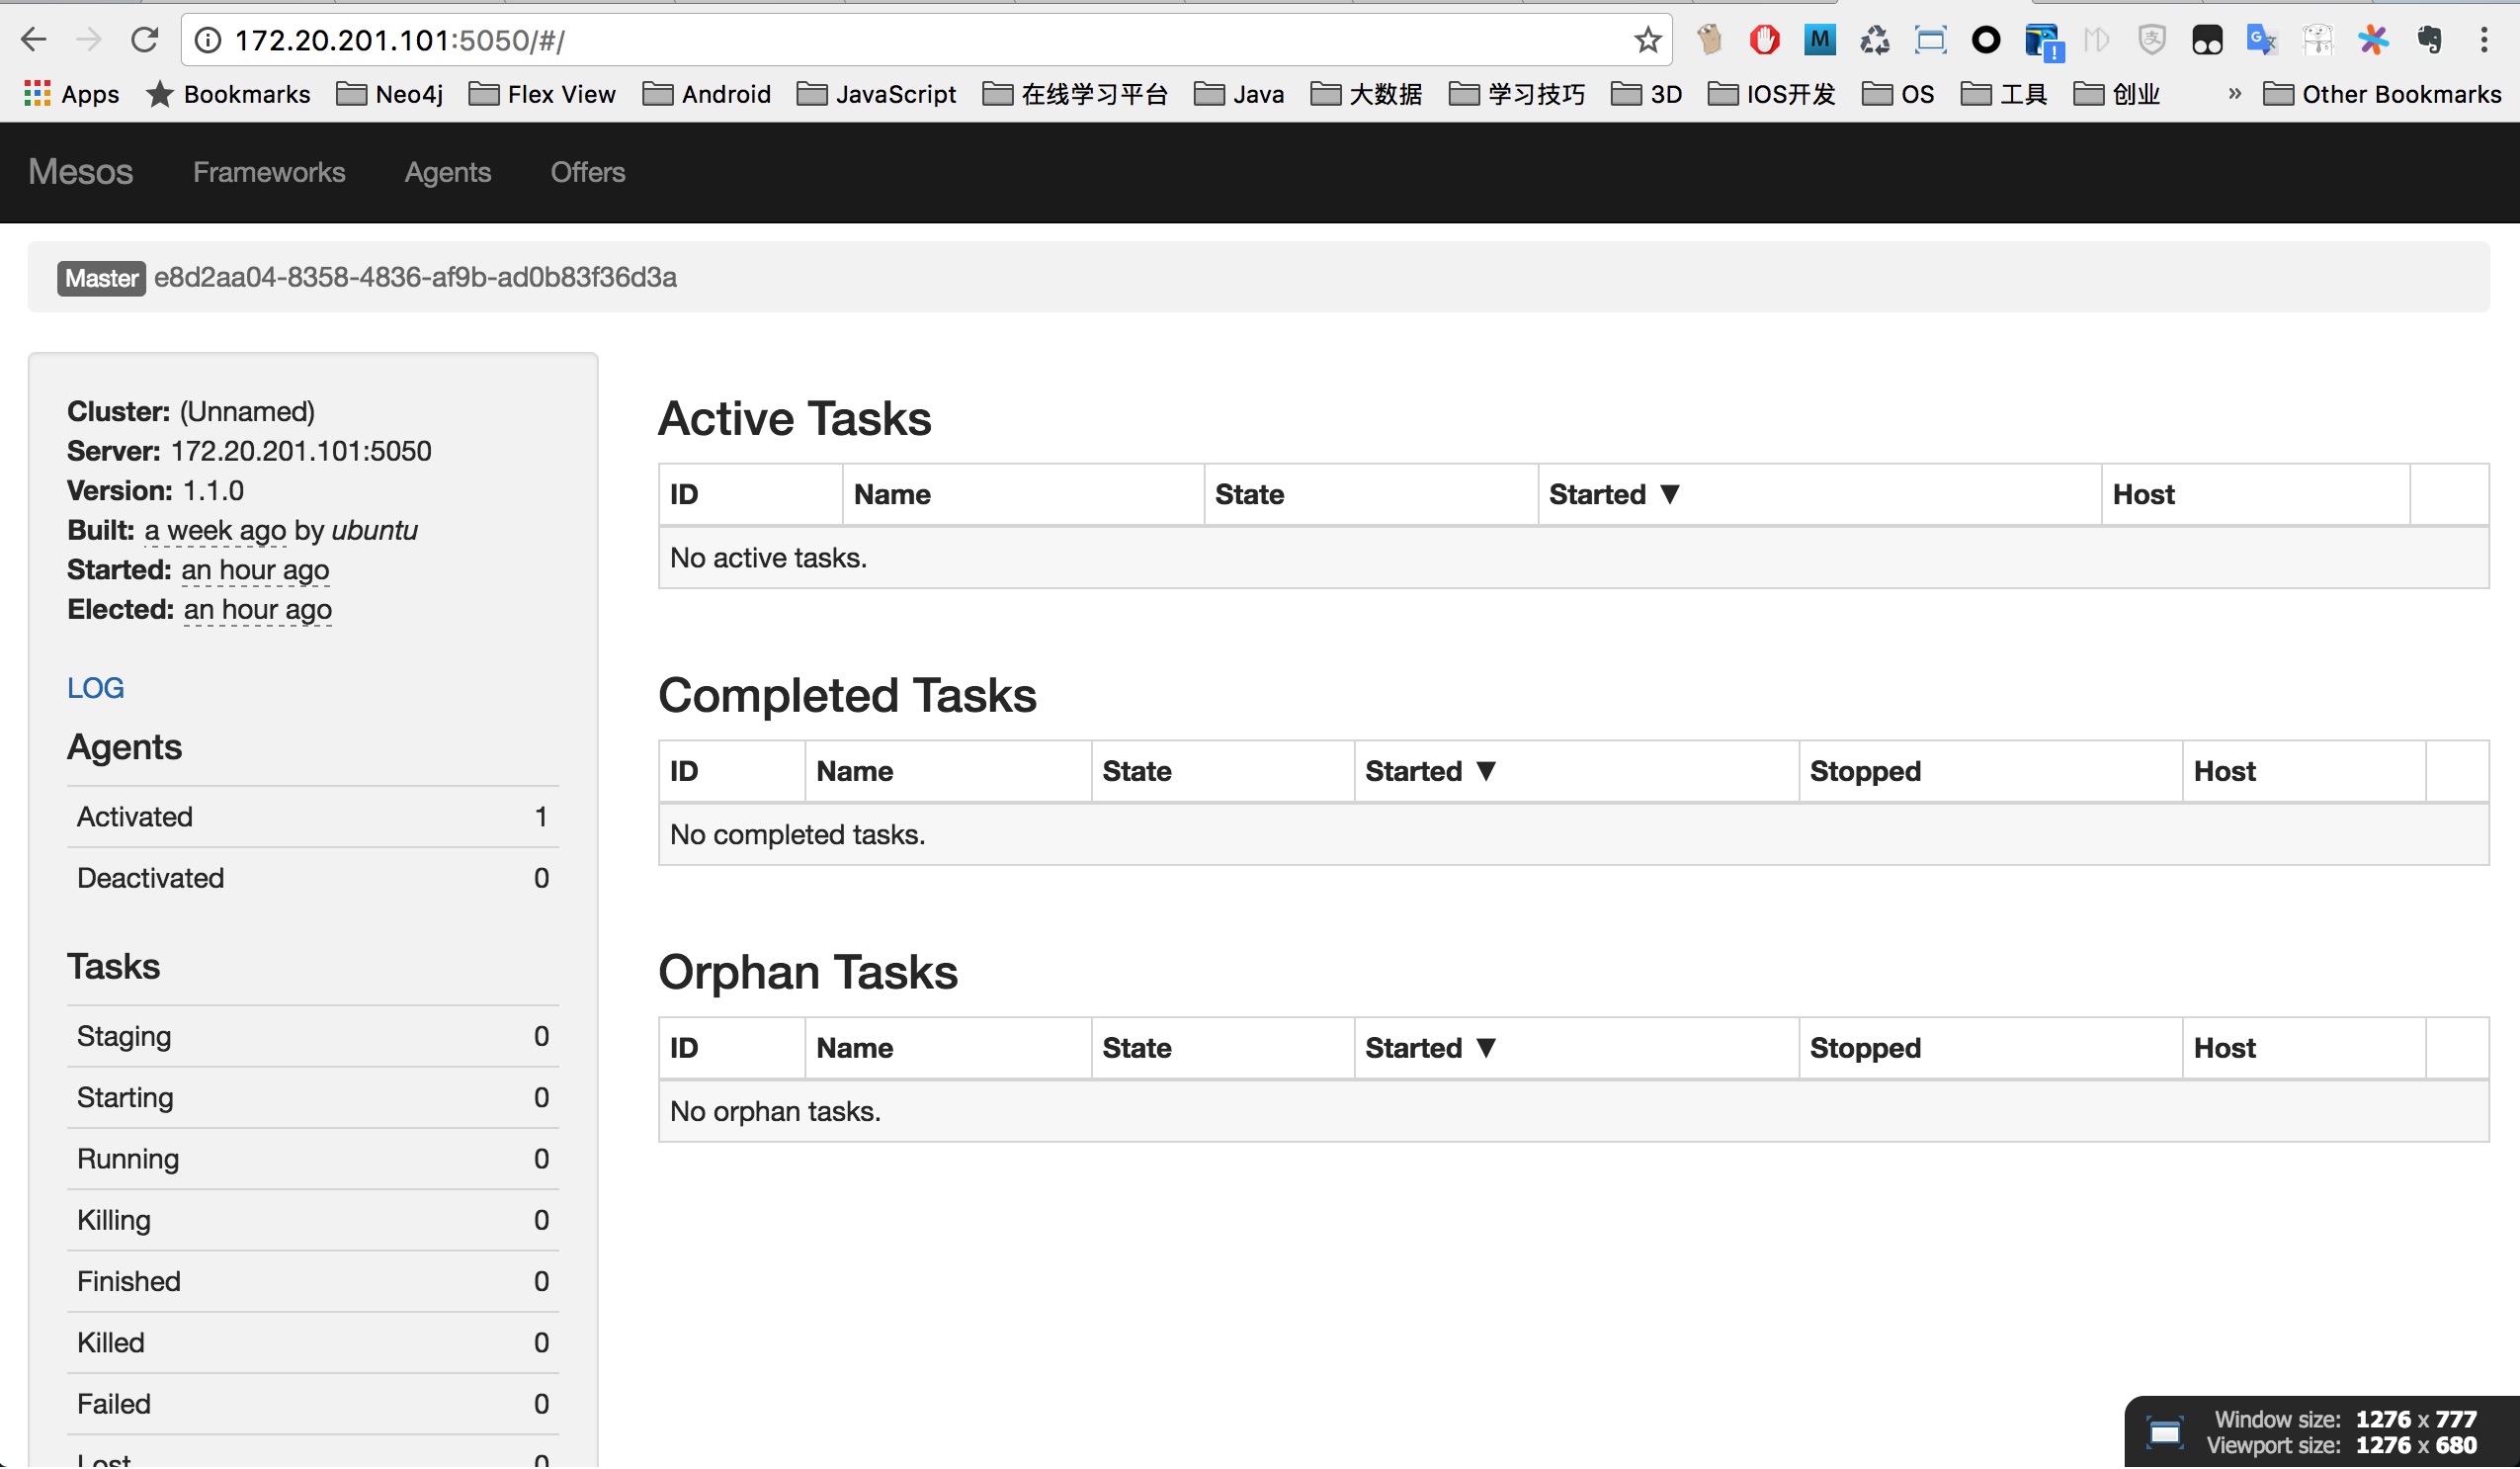Click the recycle arrows extension icon

pos(1875,40)
